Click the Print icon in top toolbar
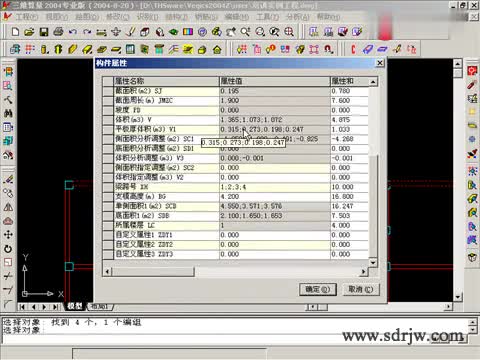The width and height of the screenshot is (480, 360). (58, 32)
